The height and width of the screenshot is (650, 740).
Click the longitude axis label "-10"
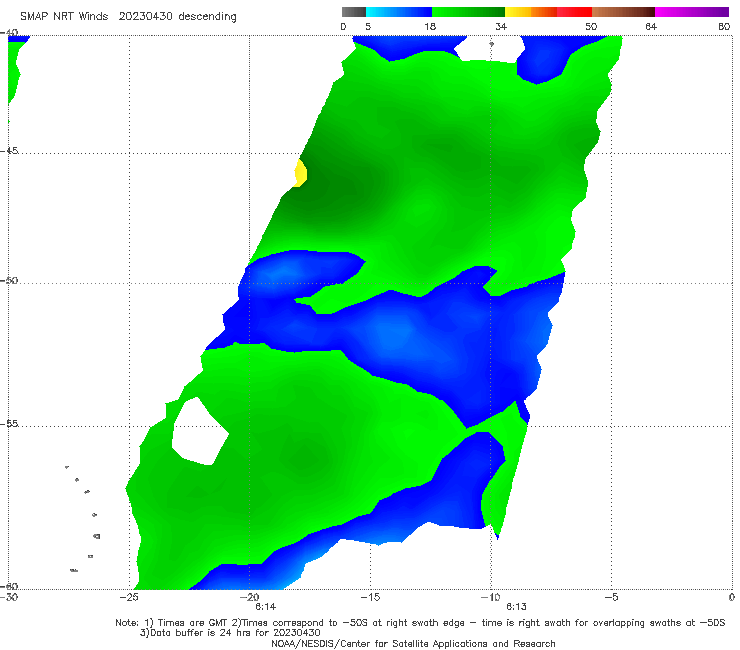pos(490,597)
